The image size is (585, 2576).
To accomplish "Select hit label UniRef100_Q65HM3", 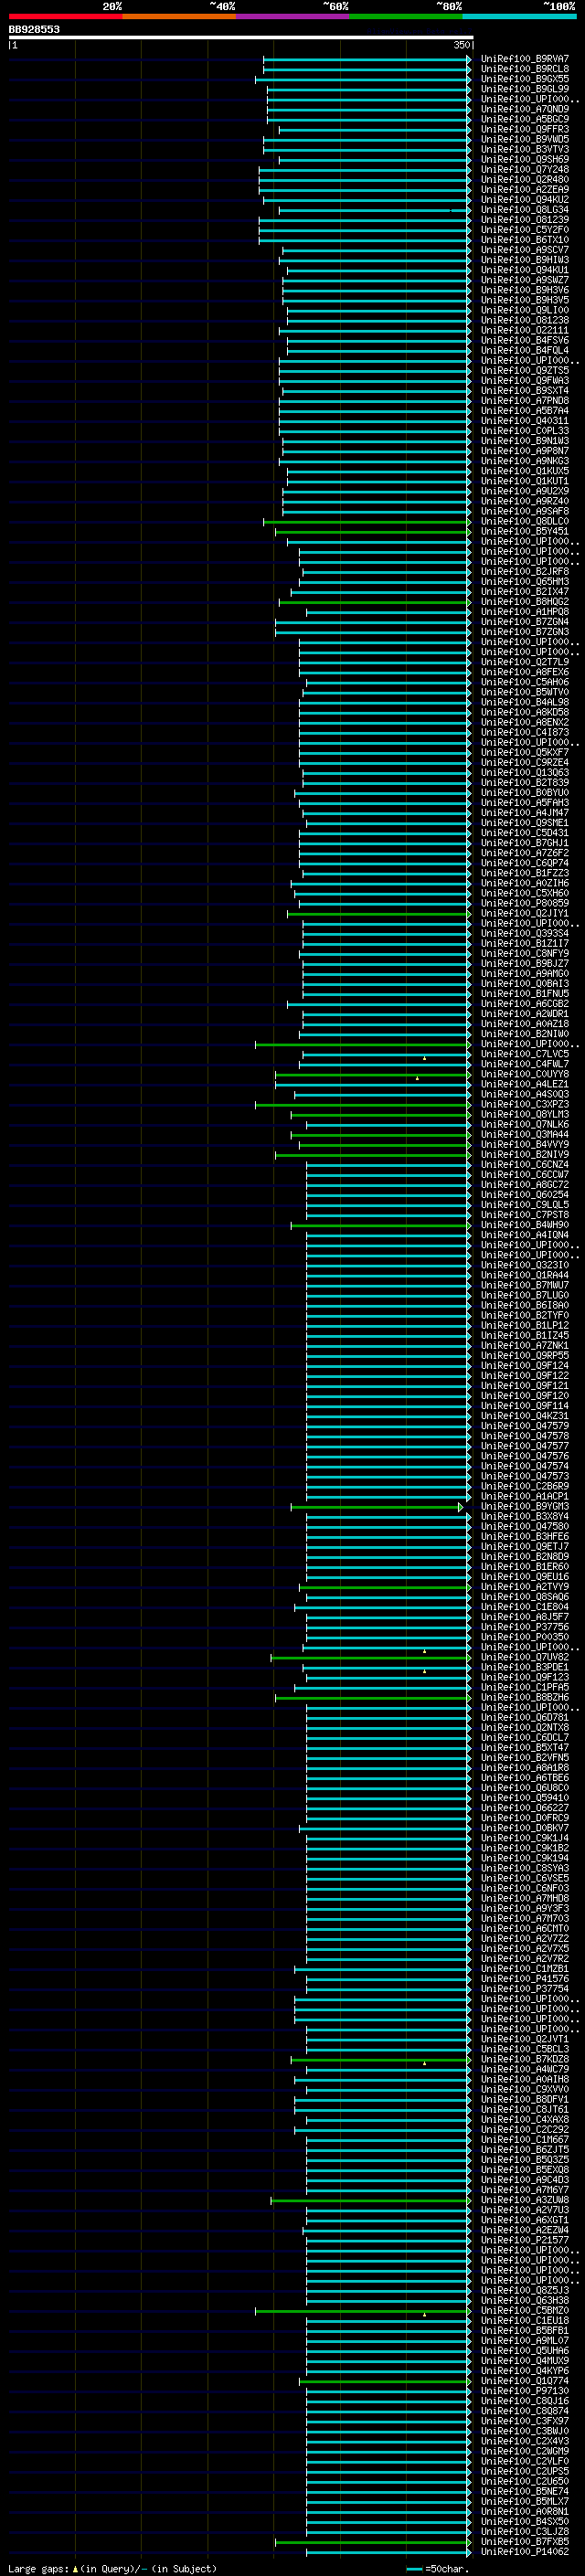I will [x=525, y=582].
